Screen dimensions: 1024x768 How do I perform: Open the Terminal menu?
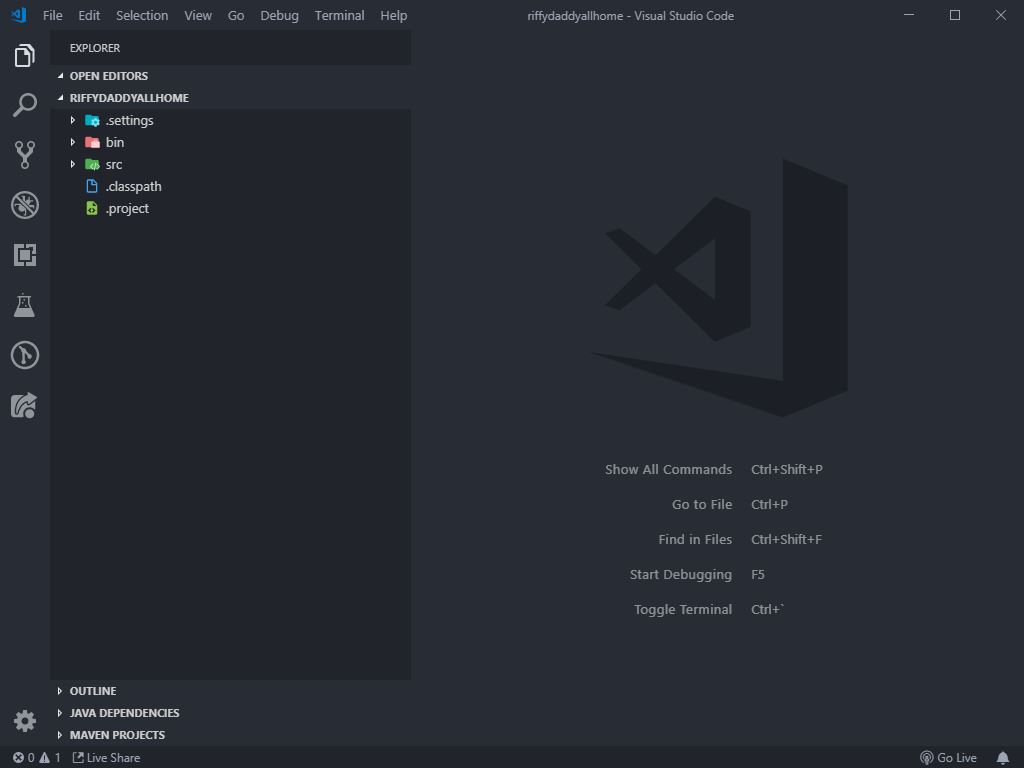[339, 15]
